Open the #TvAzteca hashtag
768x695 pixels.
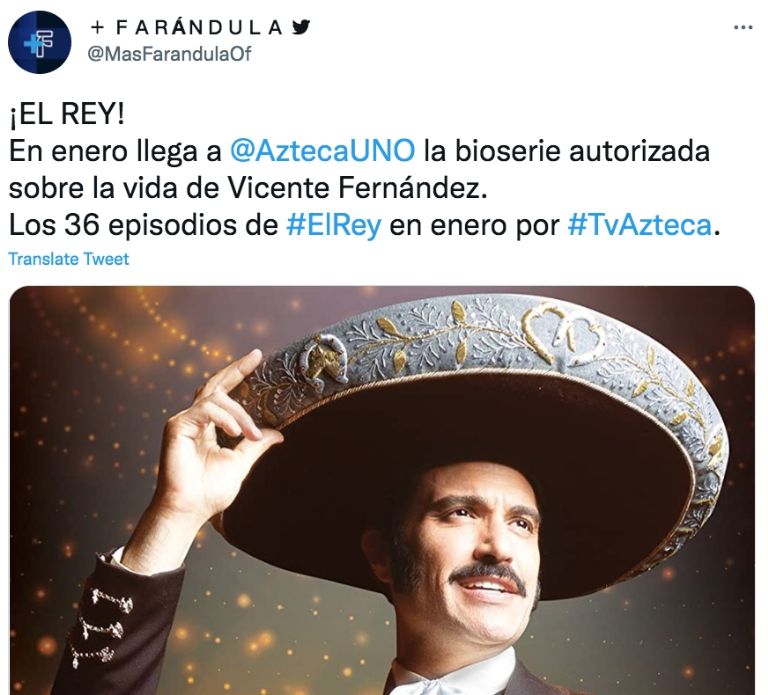point(640,225)
